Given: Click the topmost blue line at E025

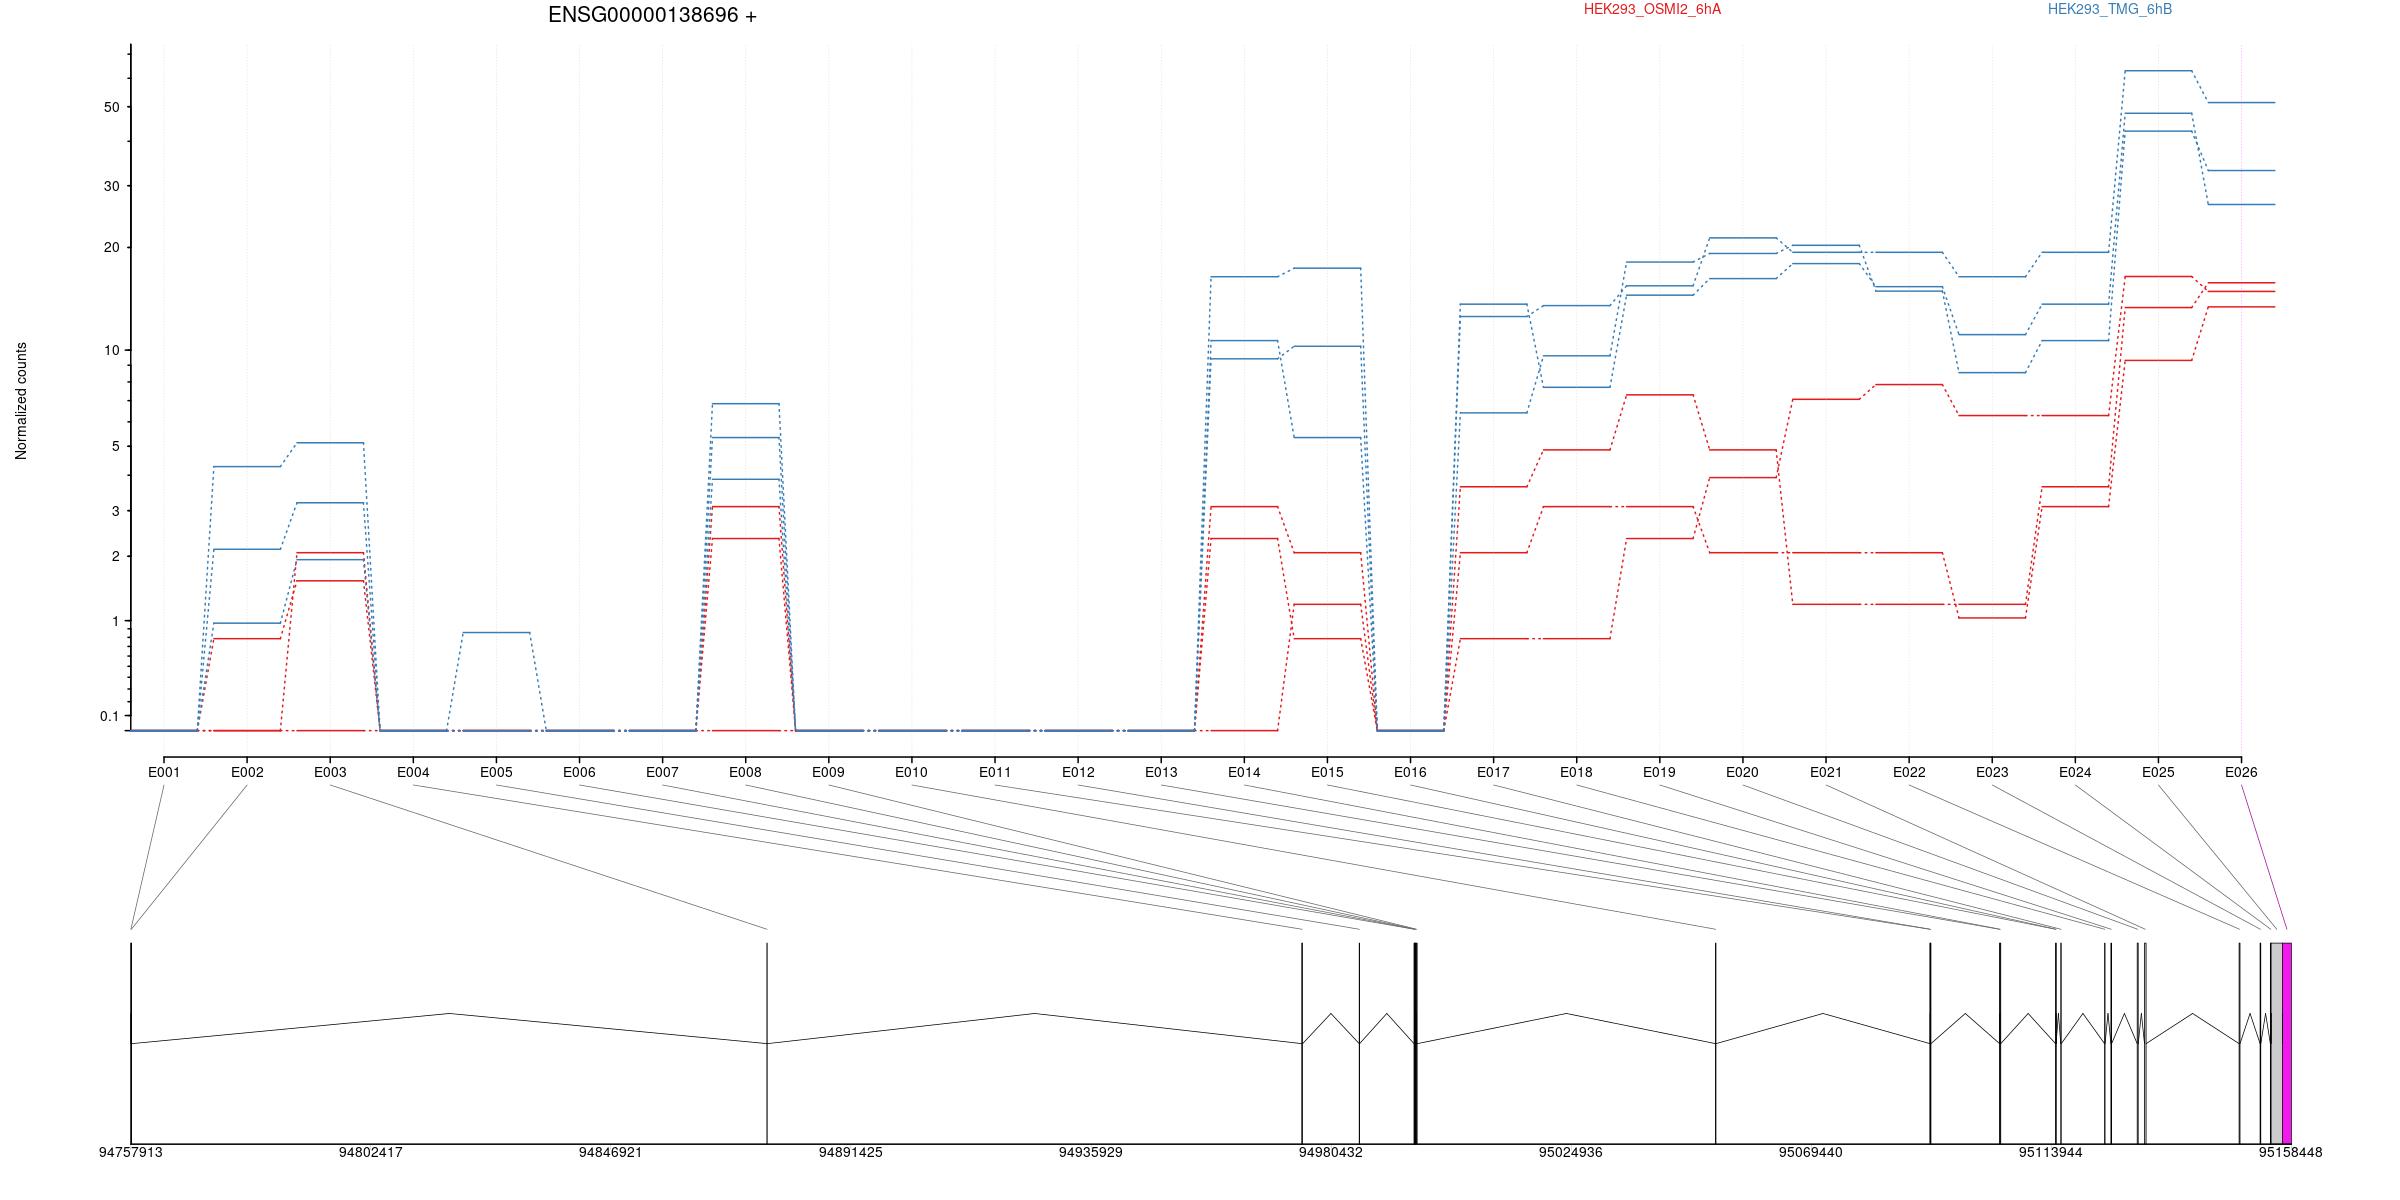Looking at the screenshot, I should 2158,71.
